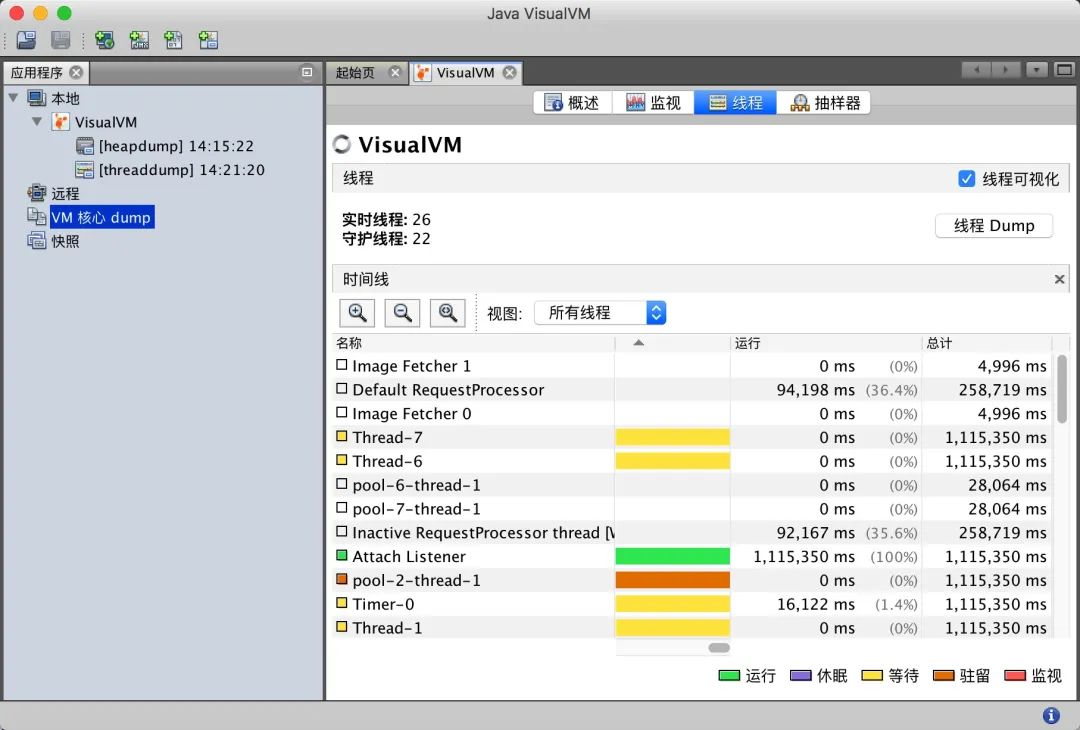
Task: Minimize the 应用程序 panel using its window icon
Action: pos(307,72)
